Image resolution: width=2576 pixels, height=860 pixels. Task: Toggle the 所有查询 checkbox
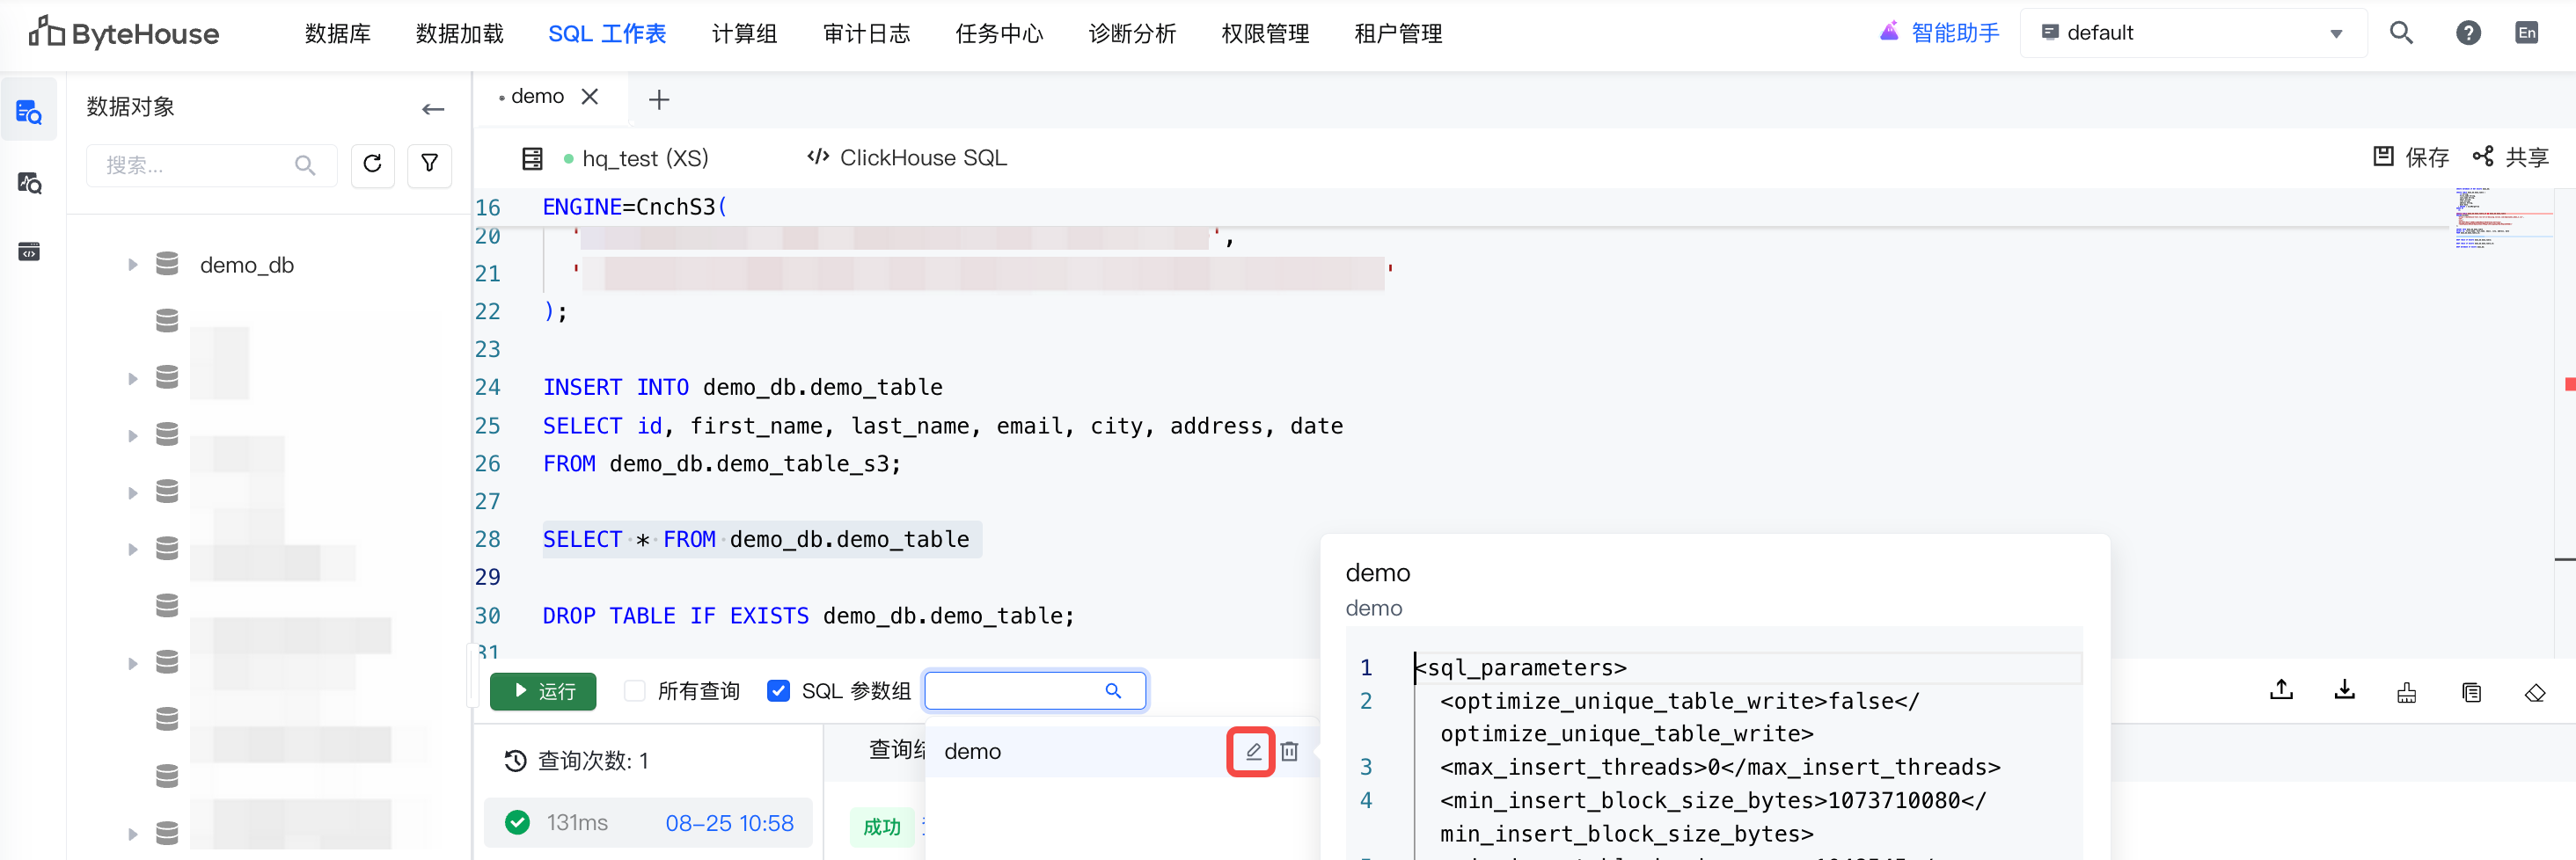pos(634,690)
